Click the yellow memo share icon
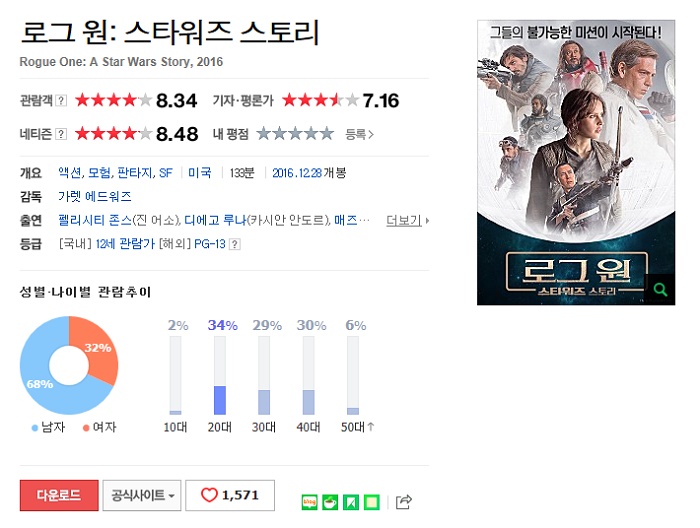 coord(372,502)
